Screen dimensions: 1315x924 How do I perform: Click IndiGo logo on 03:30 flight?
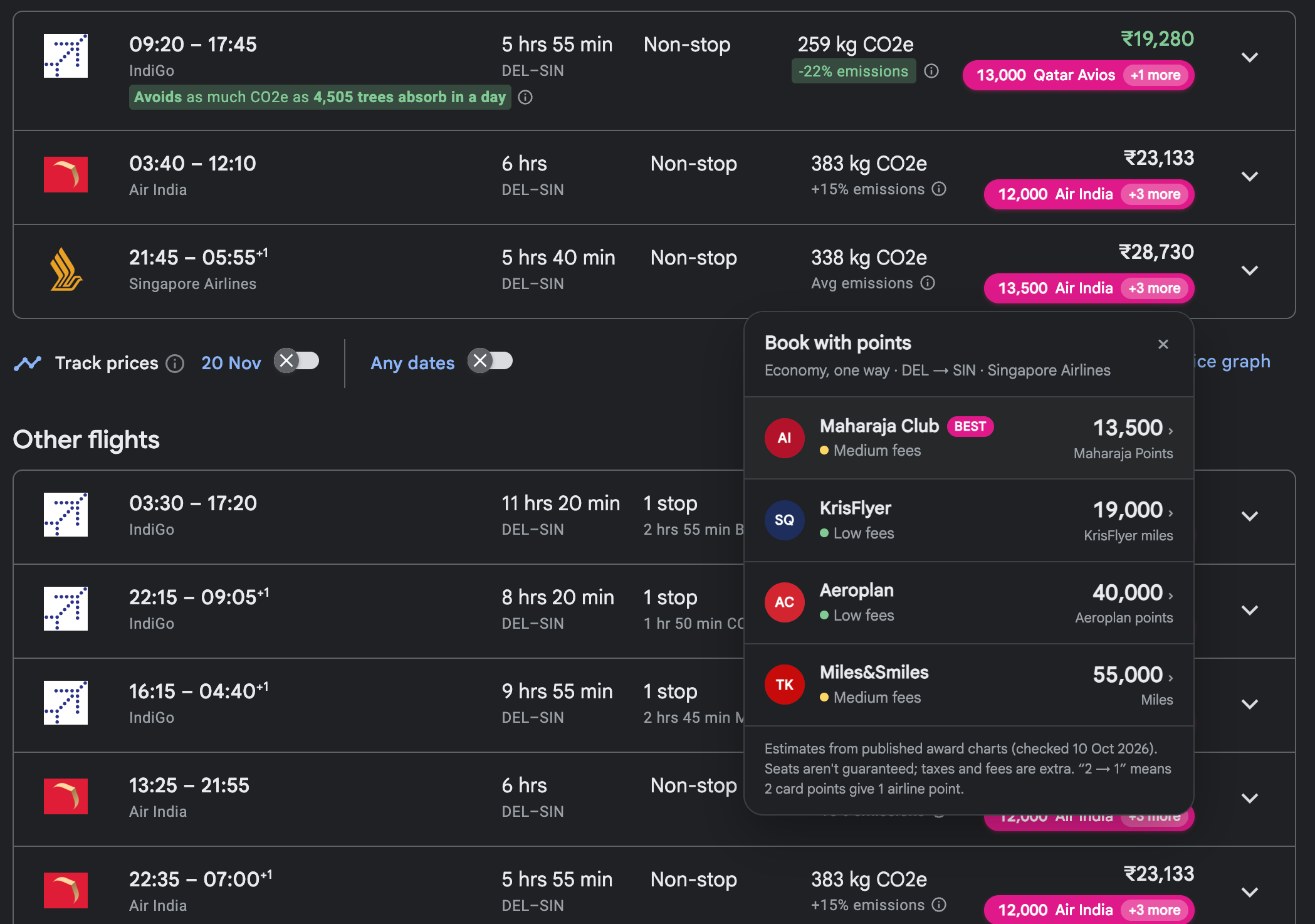pyautogui.click(x=66, y=515)
